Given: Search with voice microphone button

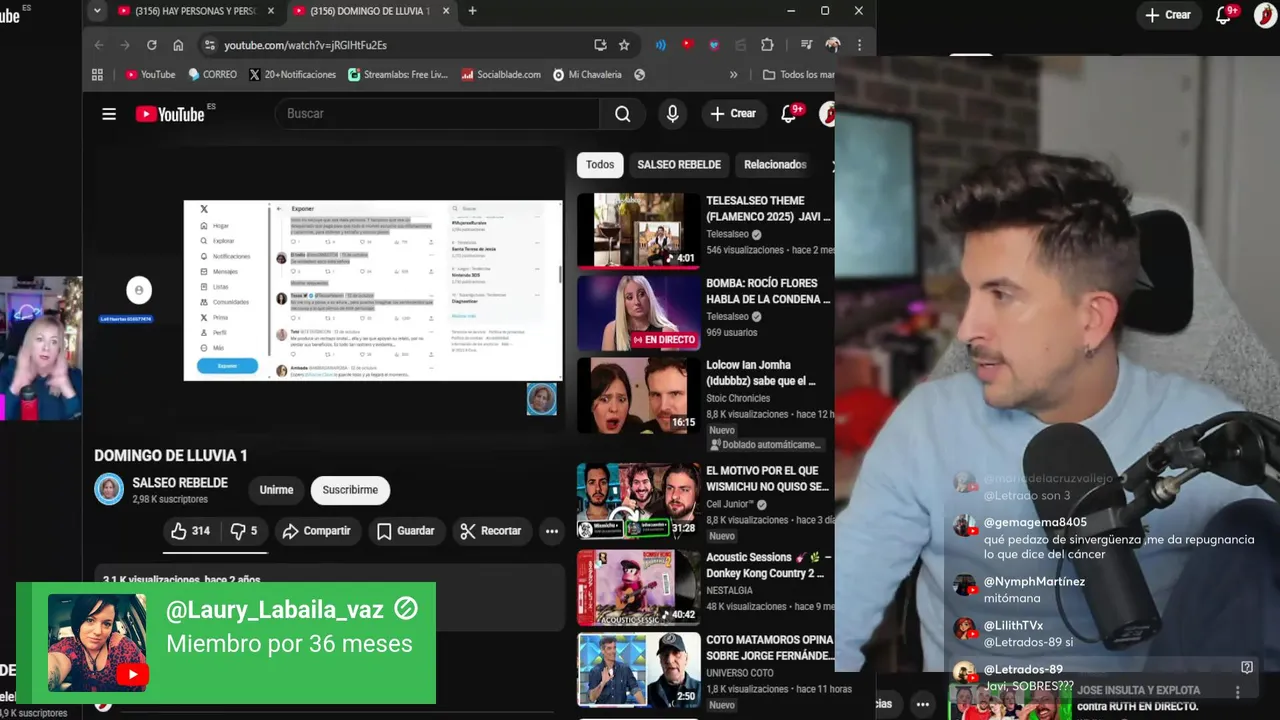Looking at the screenshot, I should [673, 114].
